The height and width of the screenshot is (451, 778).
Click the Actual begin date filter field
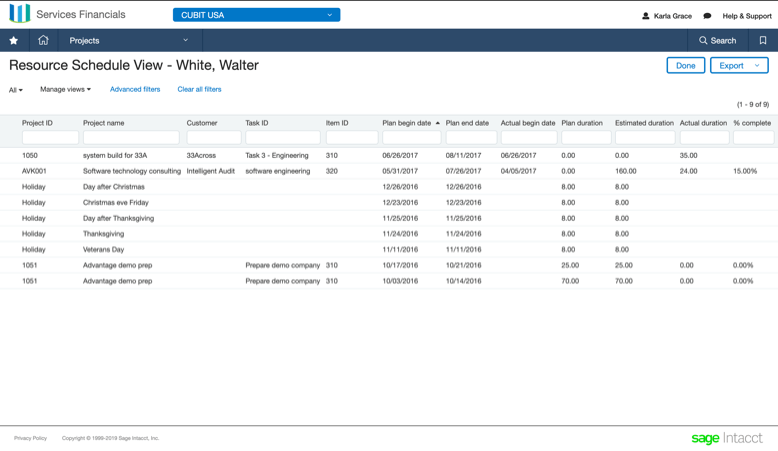pyautogui.click(x=529, y=137)
